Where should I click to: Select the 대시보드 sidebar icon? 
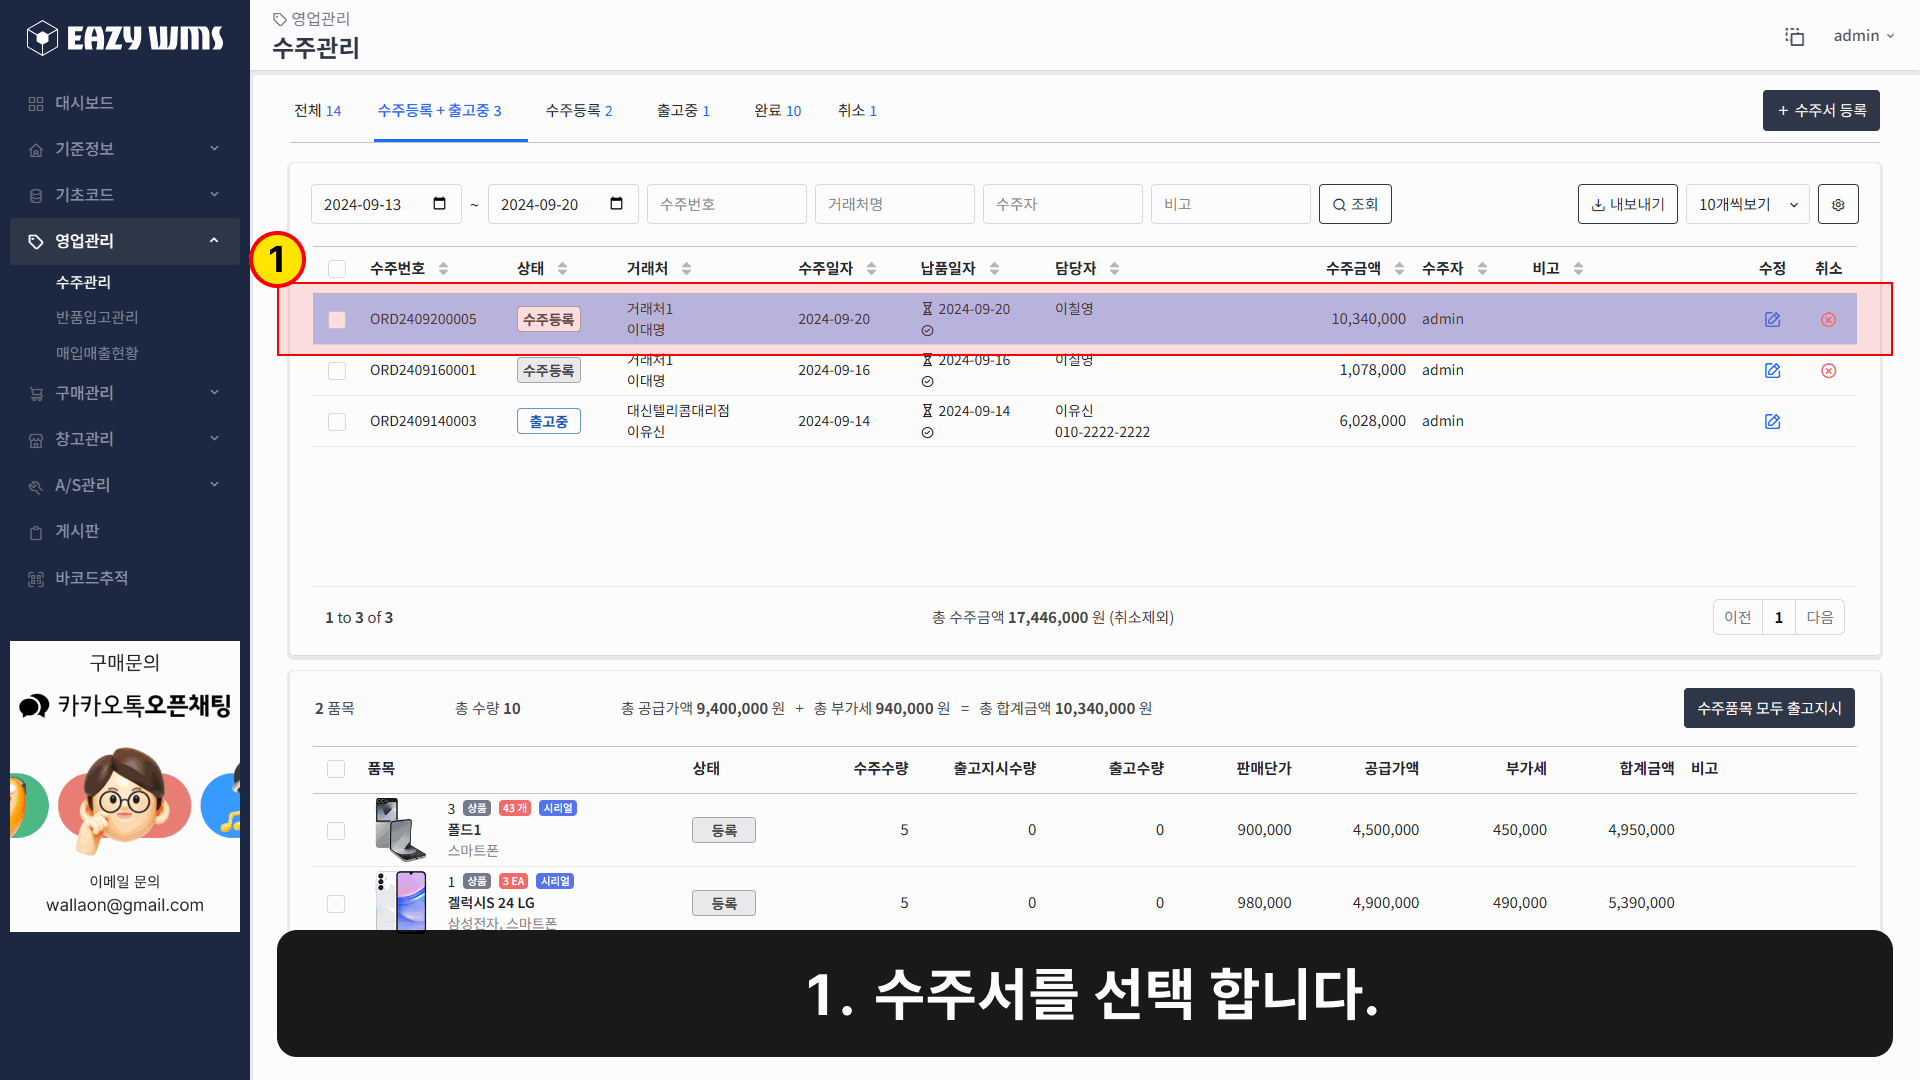35,103
